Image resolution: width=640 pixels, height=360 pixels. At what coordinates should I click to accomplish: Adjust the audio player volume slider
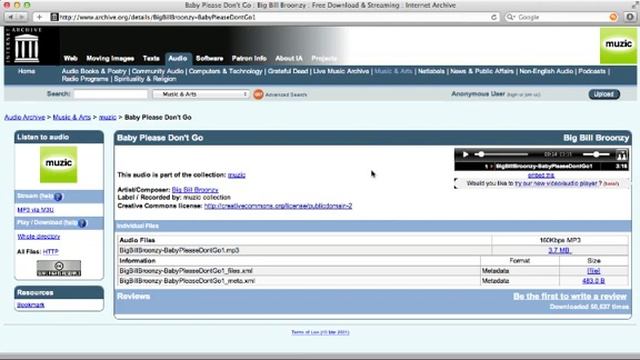(596, 154)
